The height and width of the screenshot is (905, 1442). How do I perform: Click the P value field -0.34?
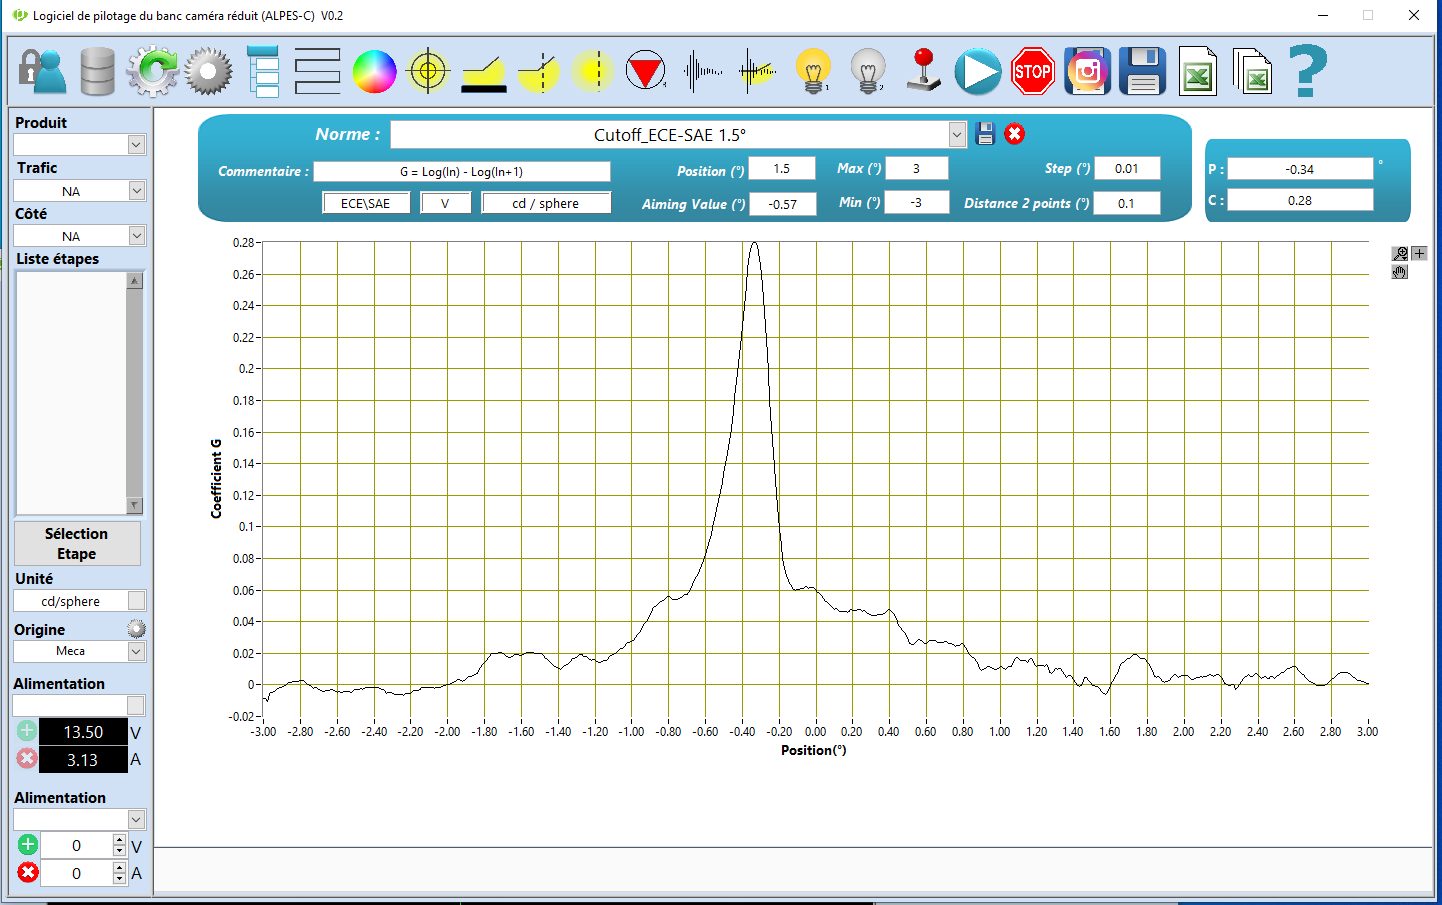point(1300,169)
